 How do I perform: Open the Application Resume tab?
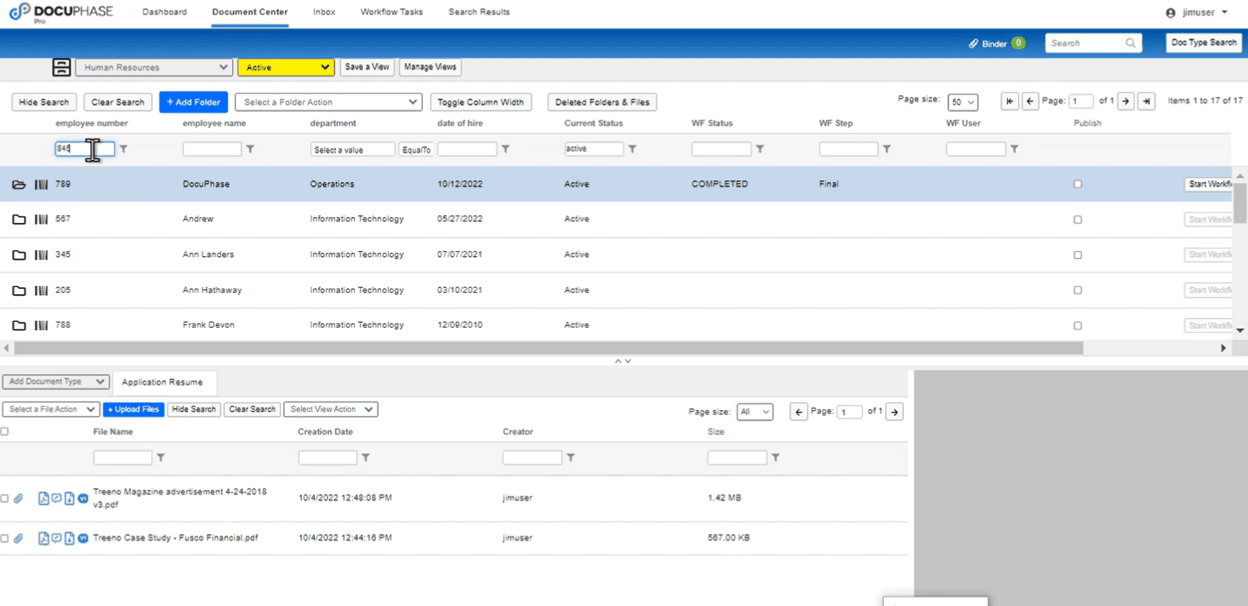[x=164, y=382]
